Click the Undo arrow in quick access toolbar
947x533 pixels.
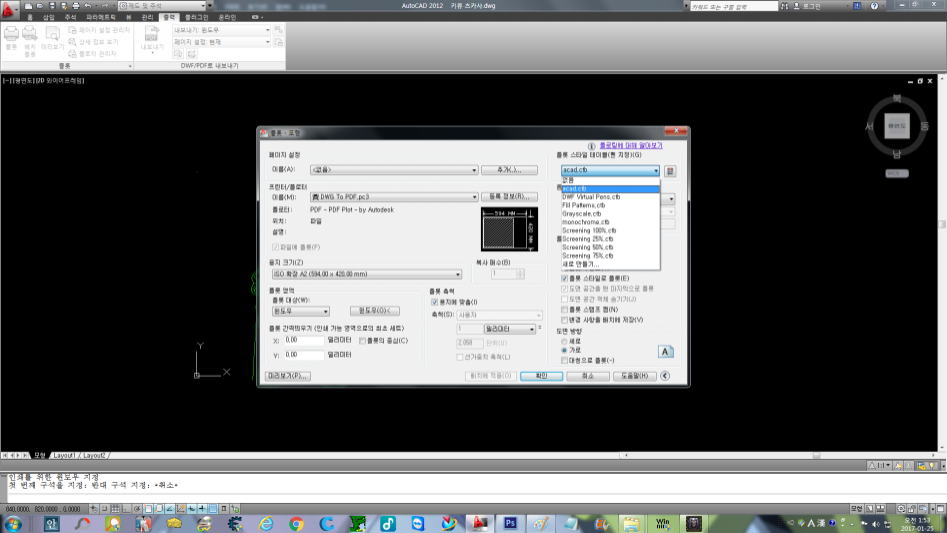pyautogui.click(x=88, y=5)
